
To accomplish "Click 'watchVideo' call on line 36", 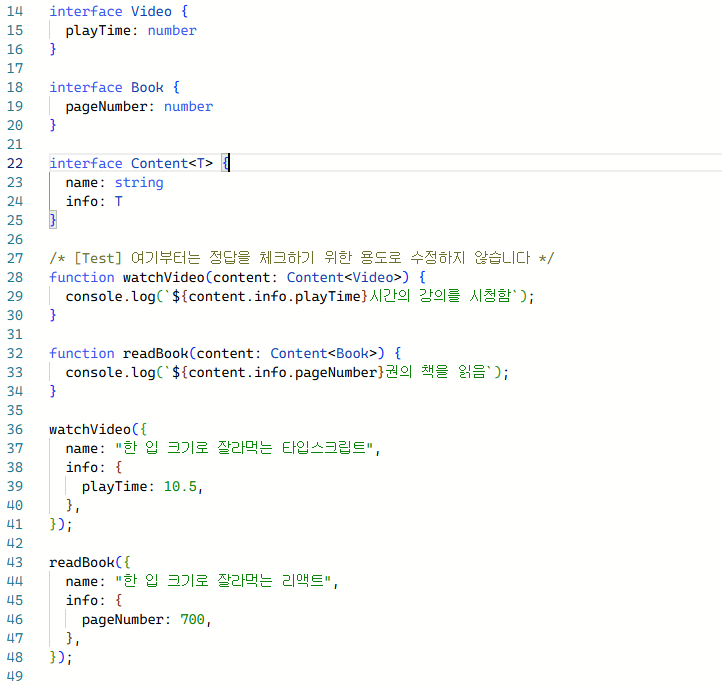I will pyautogui.click(x=90, y=429).
